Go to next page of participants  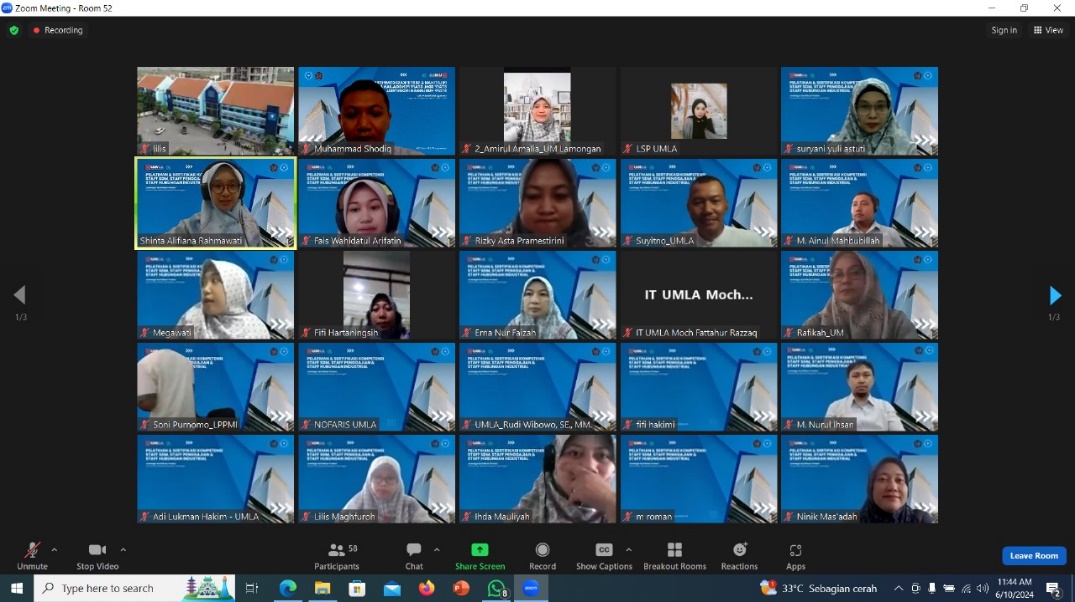1054,295
